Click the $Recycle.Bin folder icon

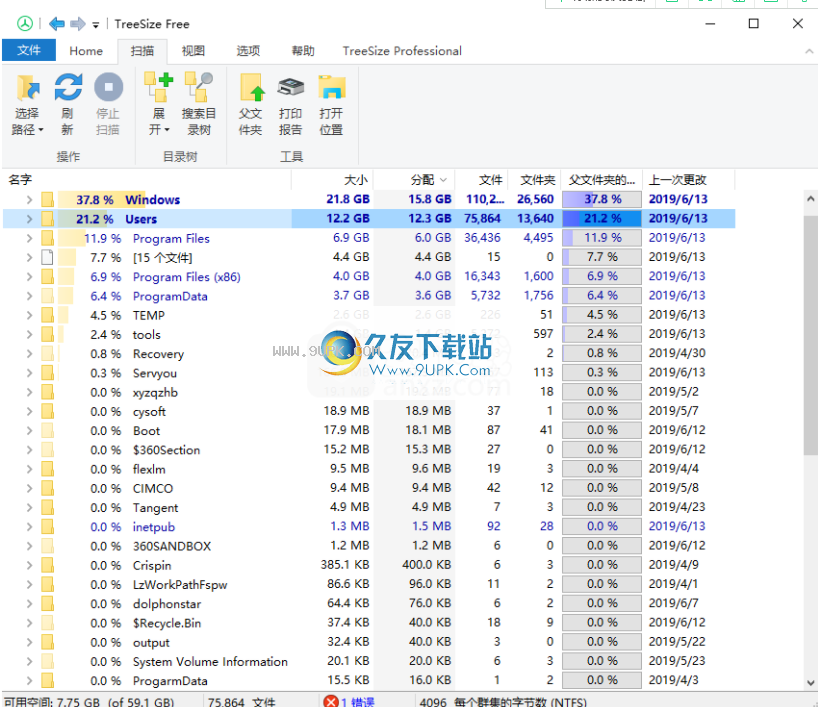[47, 622]
